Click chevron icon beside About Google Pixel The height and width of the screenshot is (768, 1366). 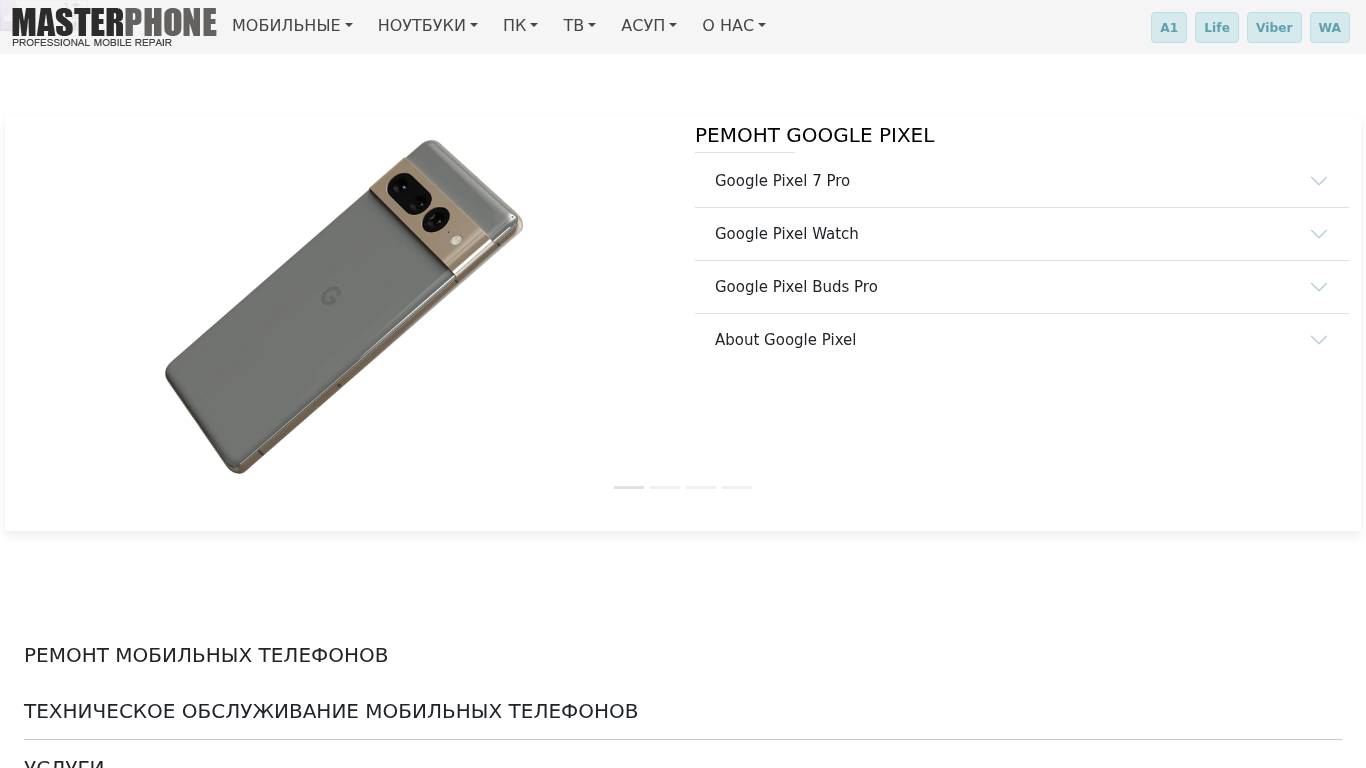[1318, 340]
